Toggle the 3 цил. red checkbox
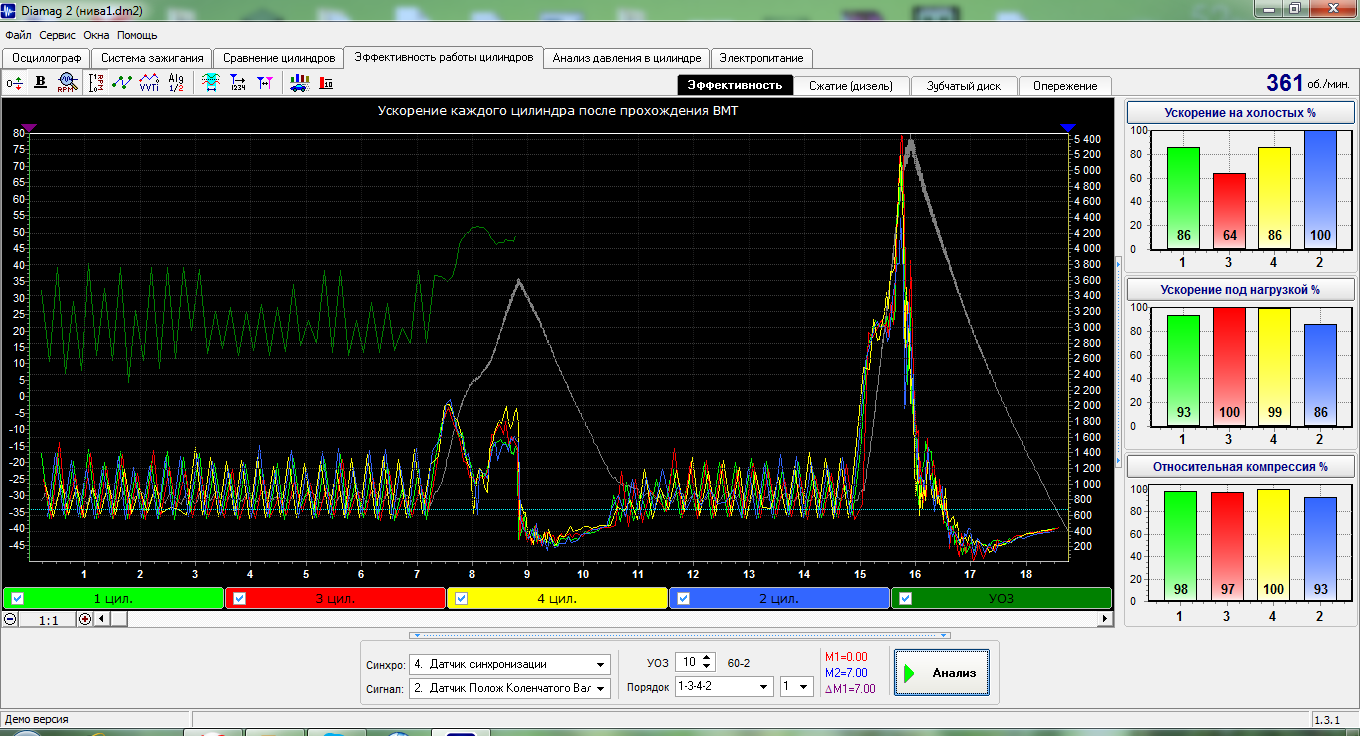Image resolution: width=1360 pixels, height=736 pixels. [239, 599]
